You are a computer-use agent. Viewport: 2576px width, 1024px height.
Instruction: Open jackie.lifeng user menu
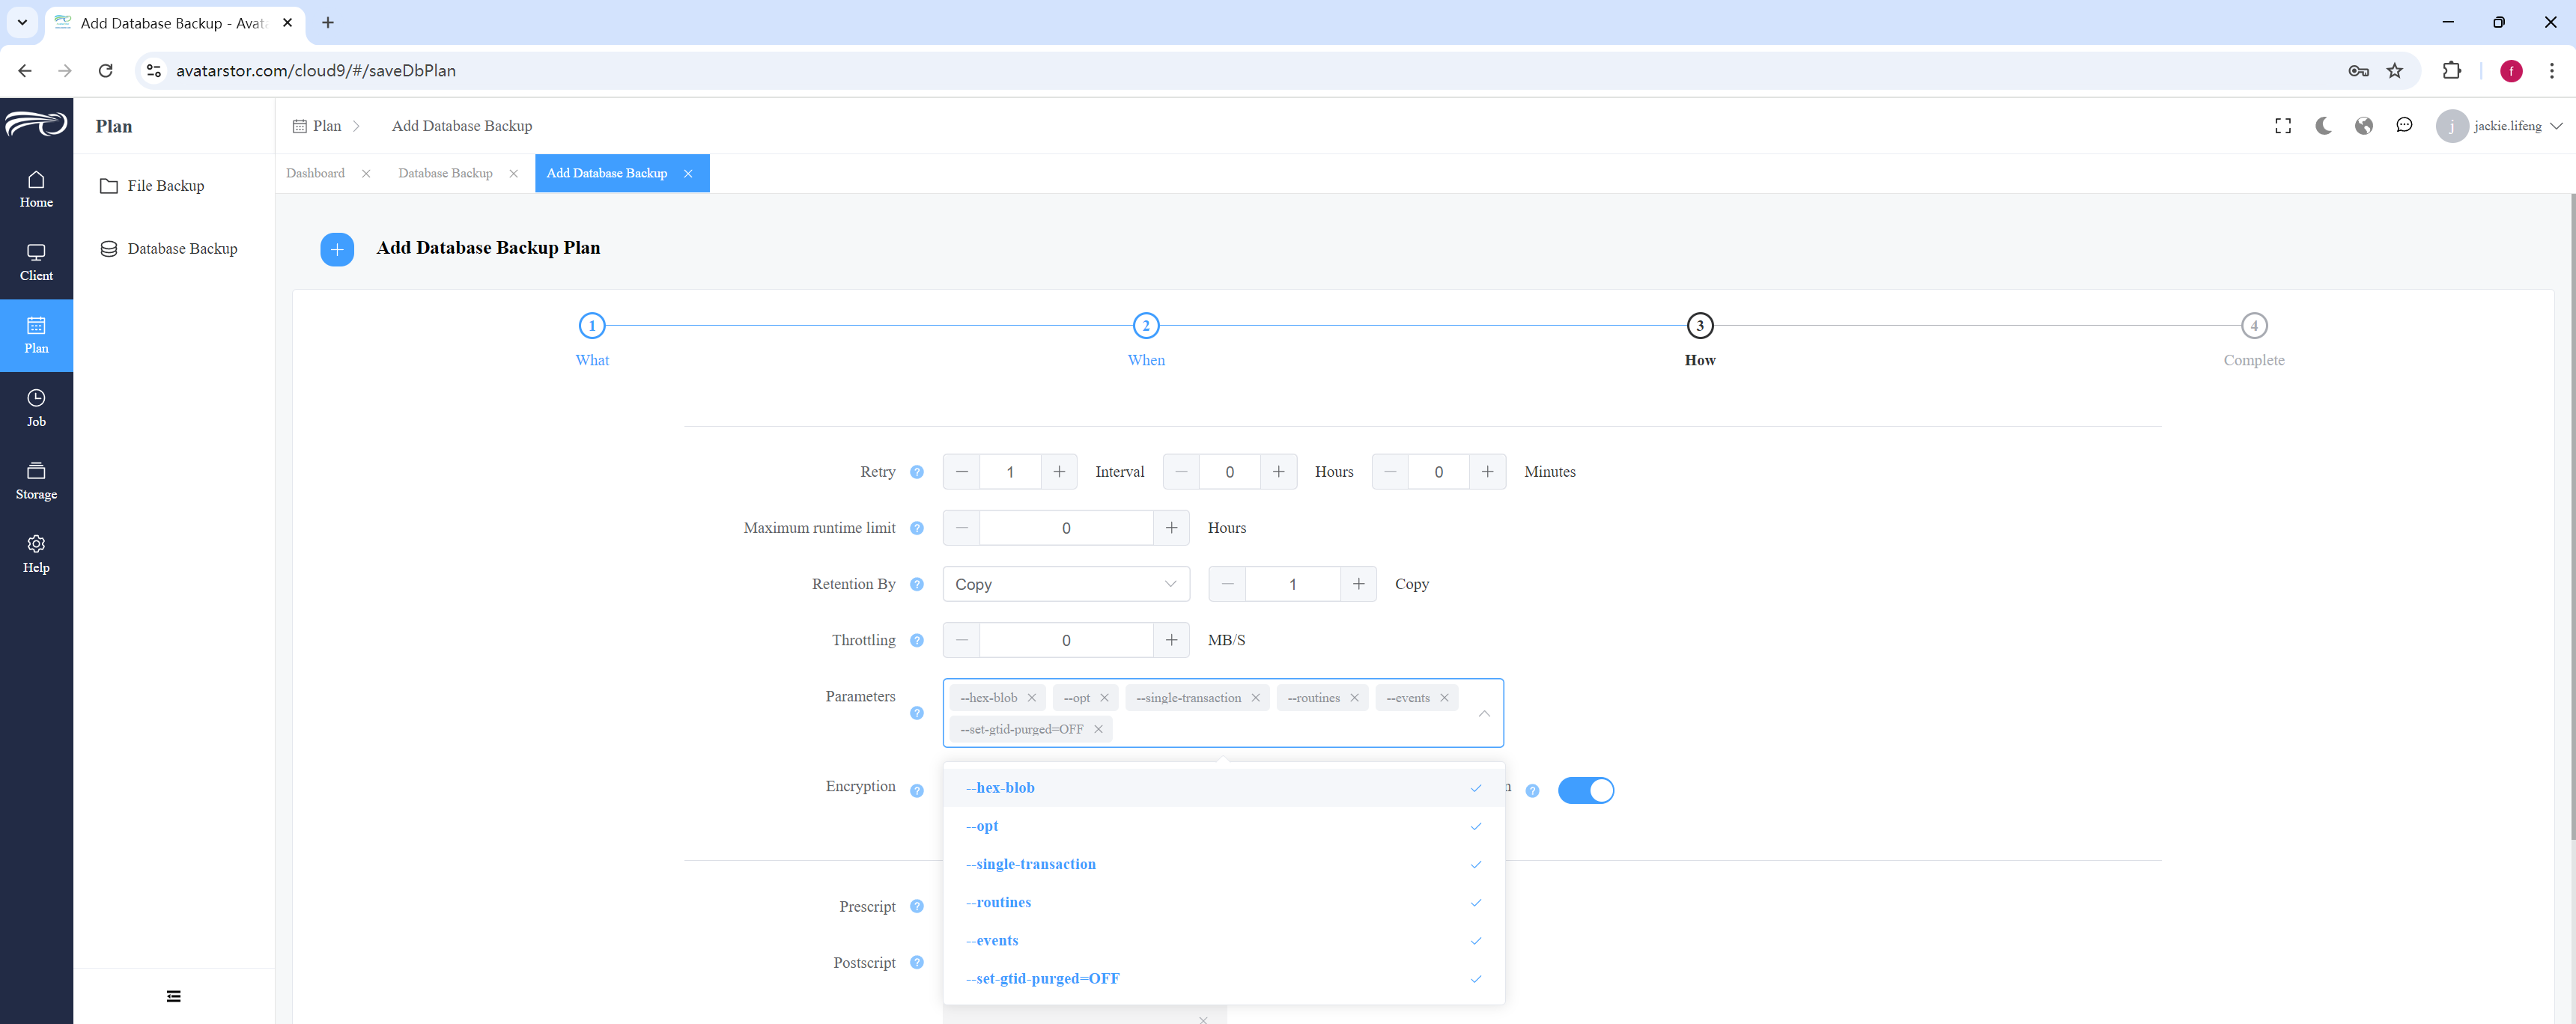pos(2499,126)
